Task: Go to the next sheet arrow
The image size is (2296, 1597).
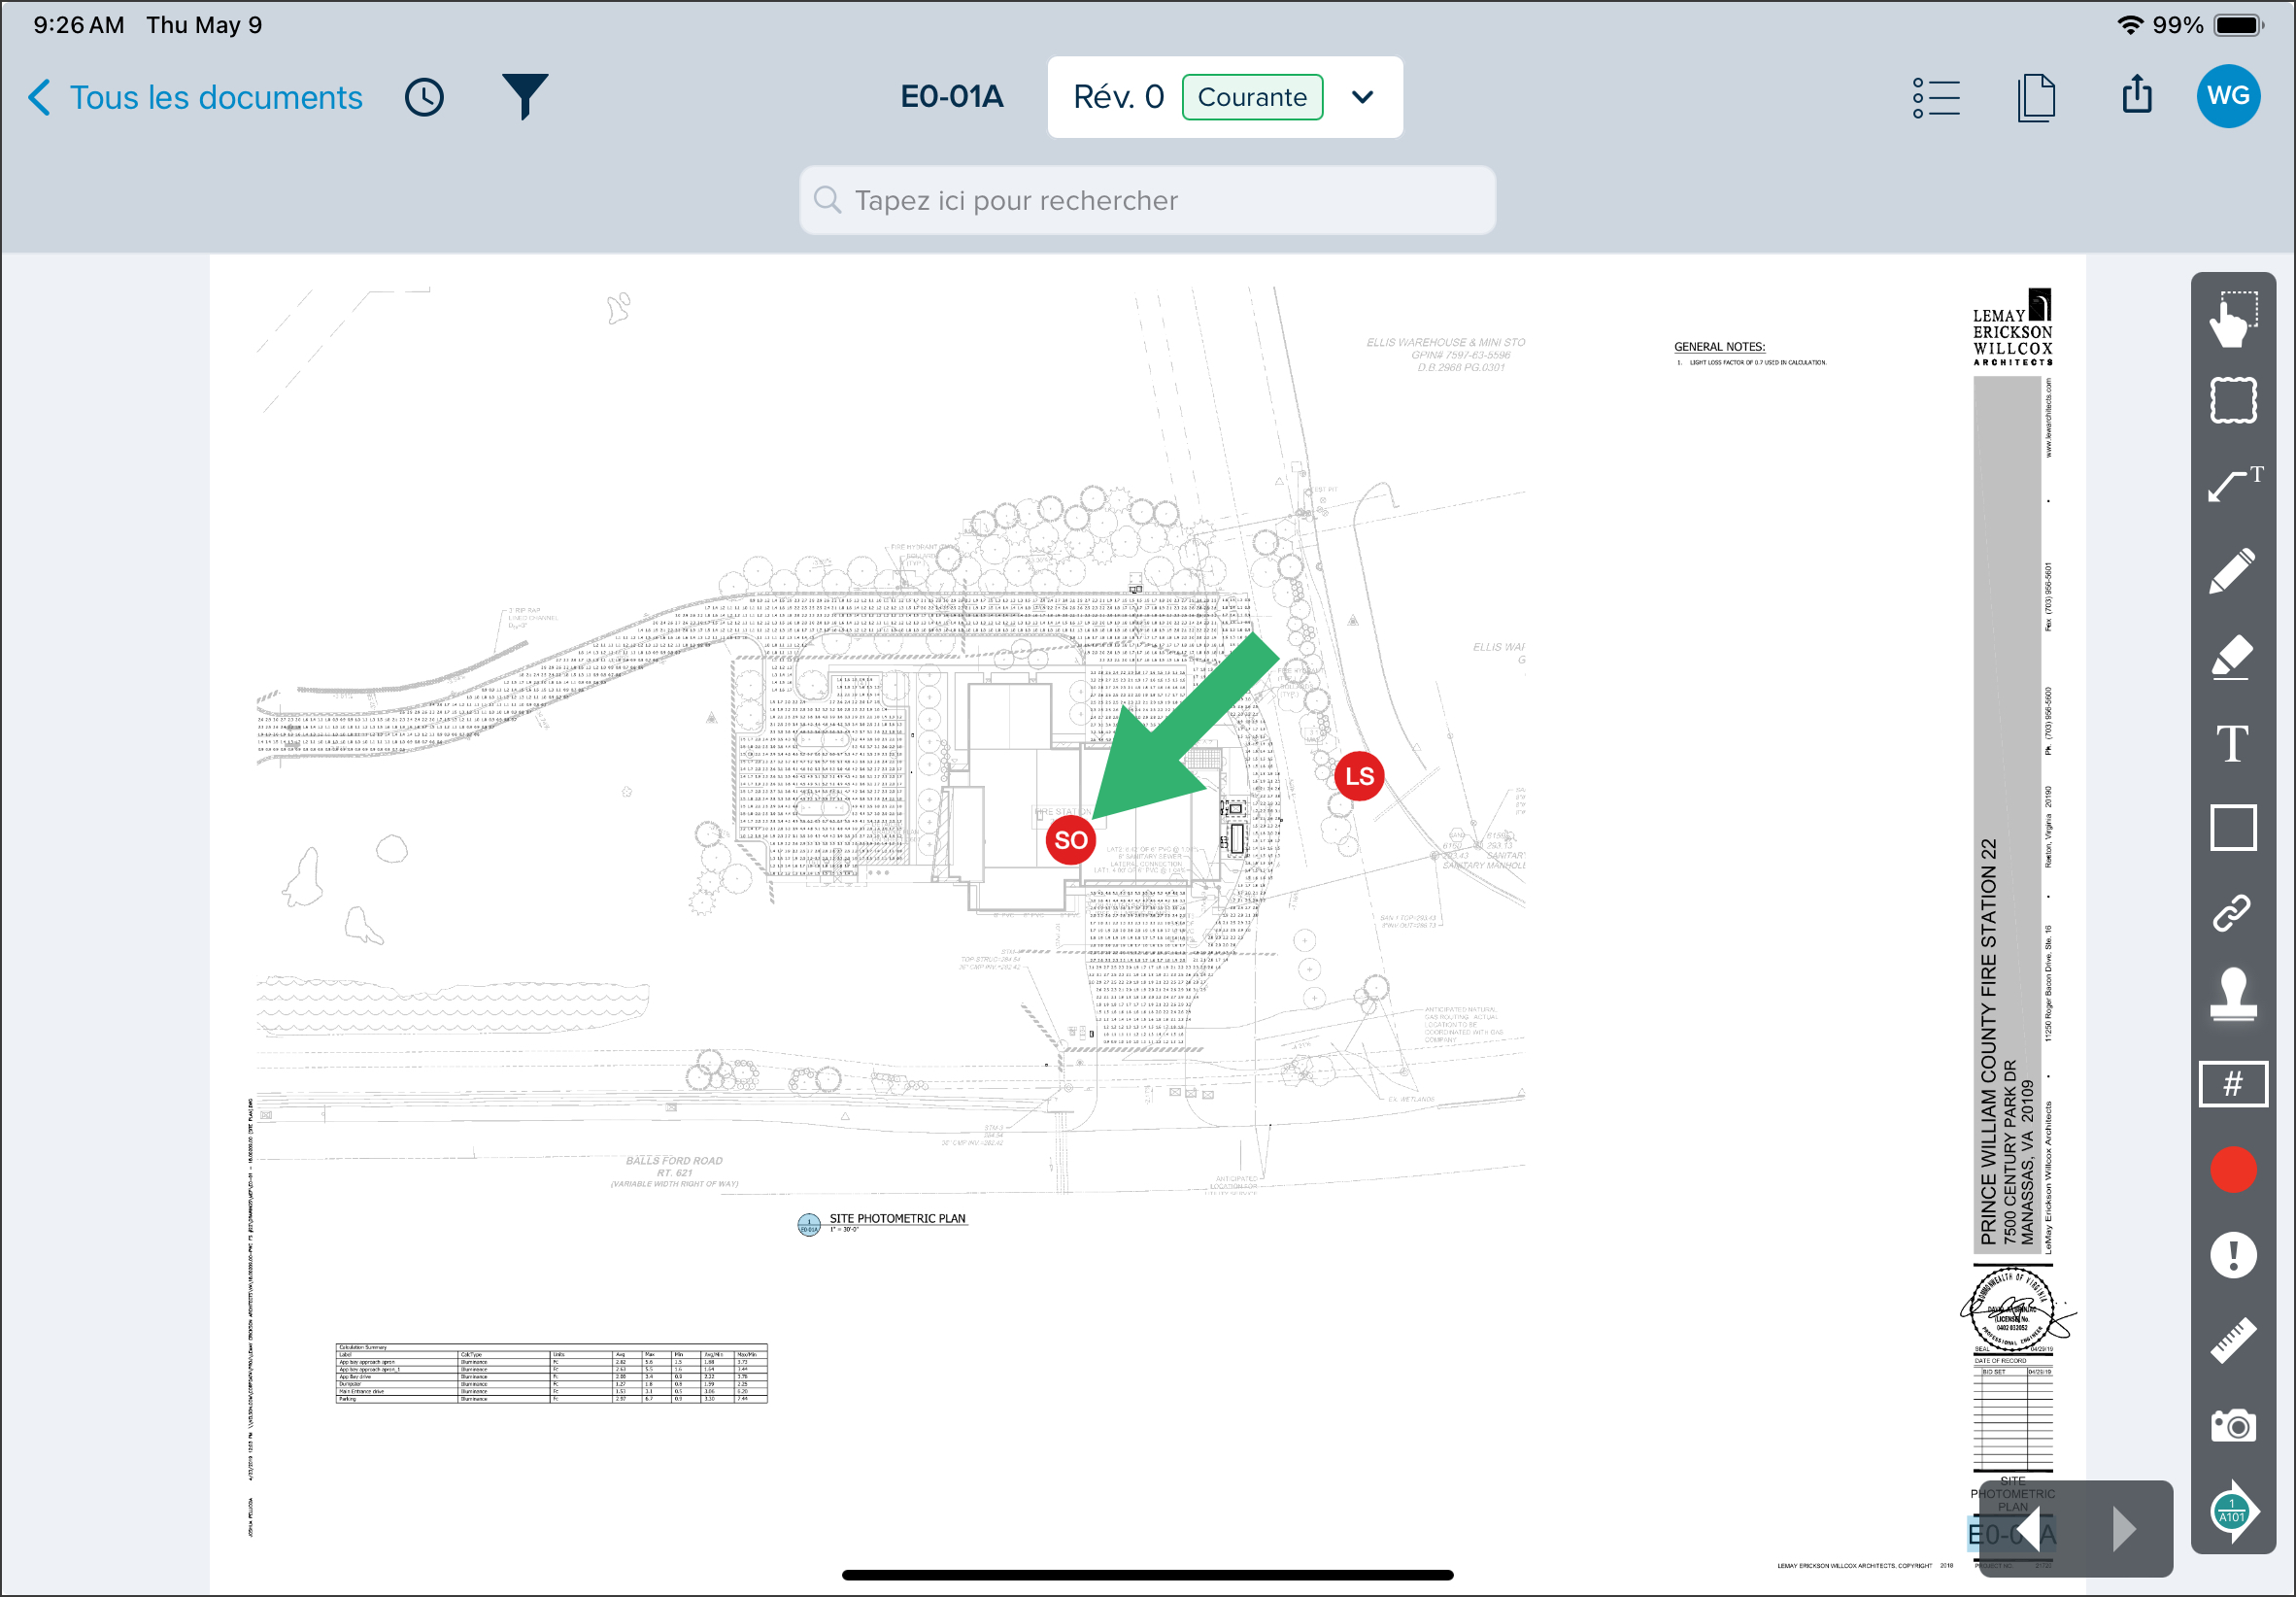Action: pyautogui.click(x=2123, y=1529)
